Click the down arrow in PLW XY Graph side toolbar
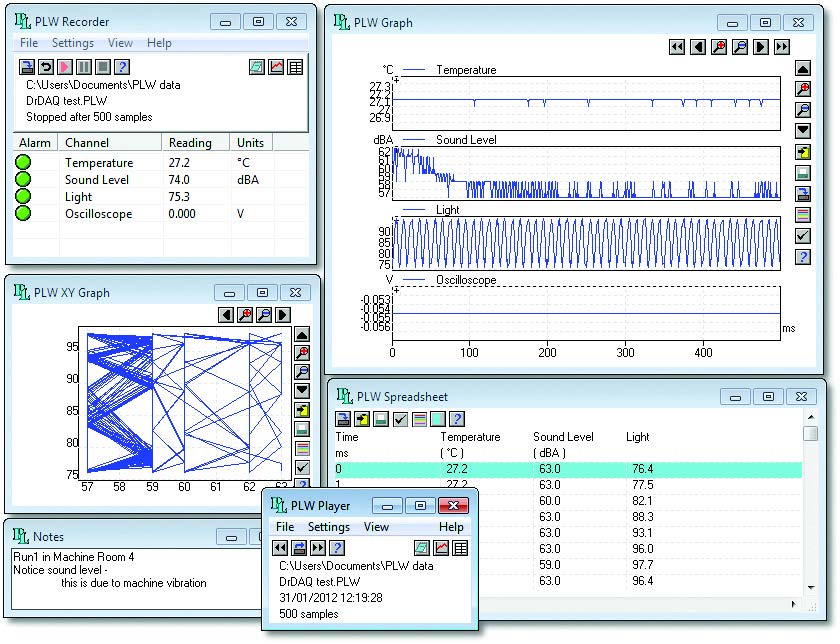Screen dimensions: 840x644 click(302, 390)
